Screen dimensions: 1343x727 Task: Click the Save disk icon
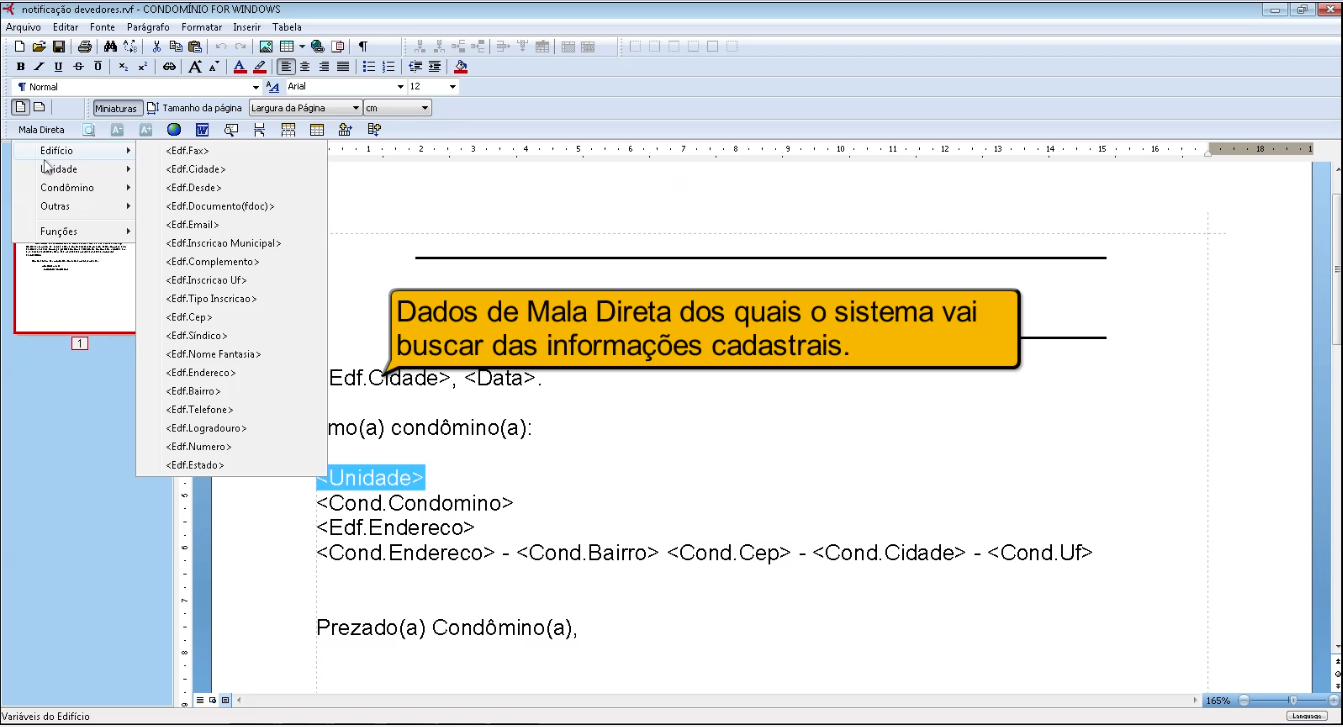pyautogui.click(x=59, y=47)
